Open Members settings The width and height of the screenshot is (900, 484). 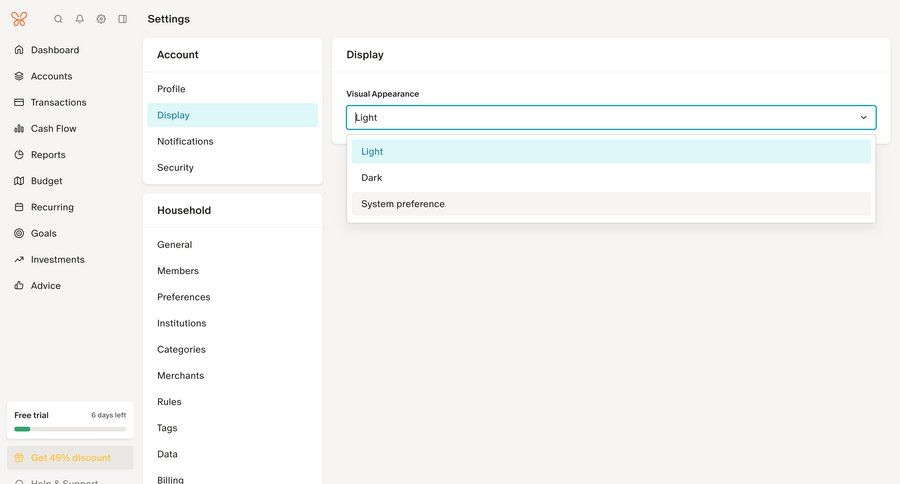coord(232,271)
